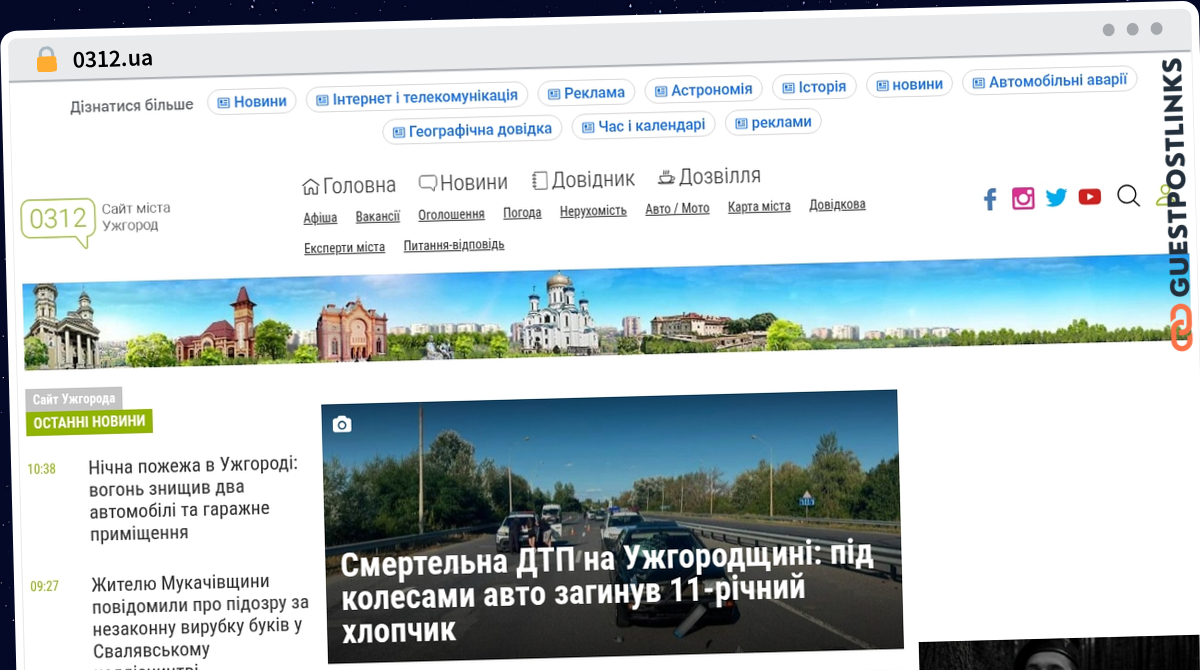This screenshot has height=670, width=1200.
Task: Click the Час і календарі chip
Action: click(644, 126)
